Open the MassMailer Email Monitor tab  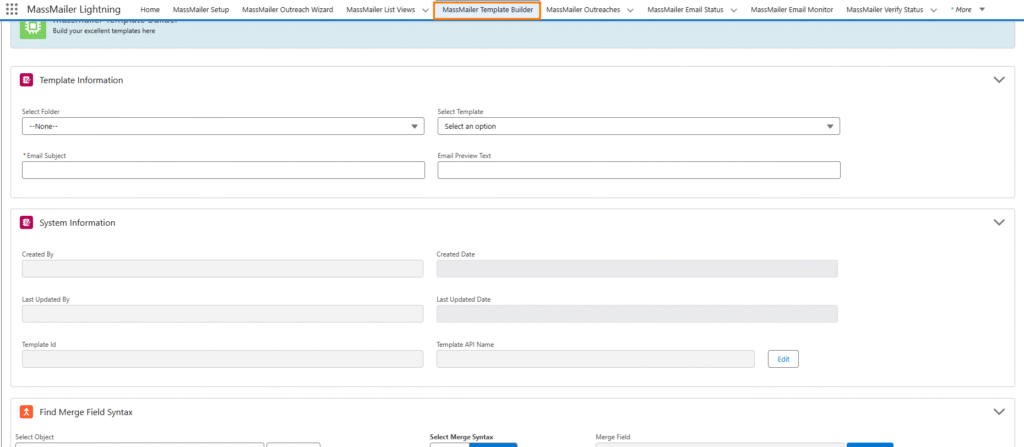(791, 10)
